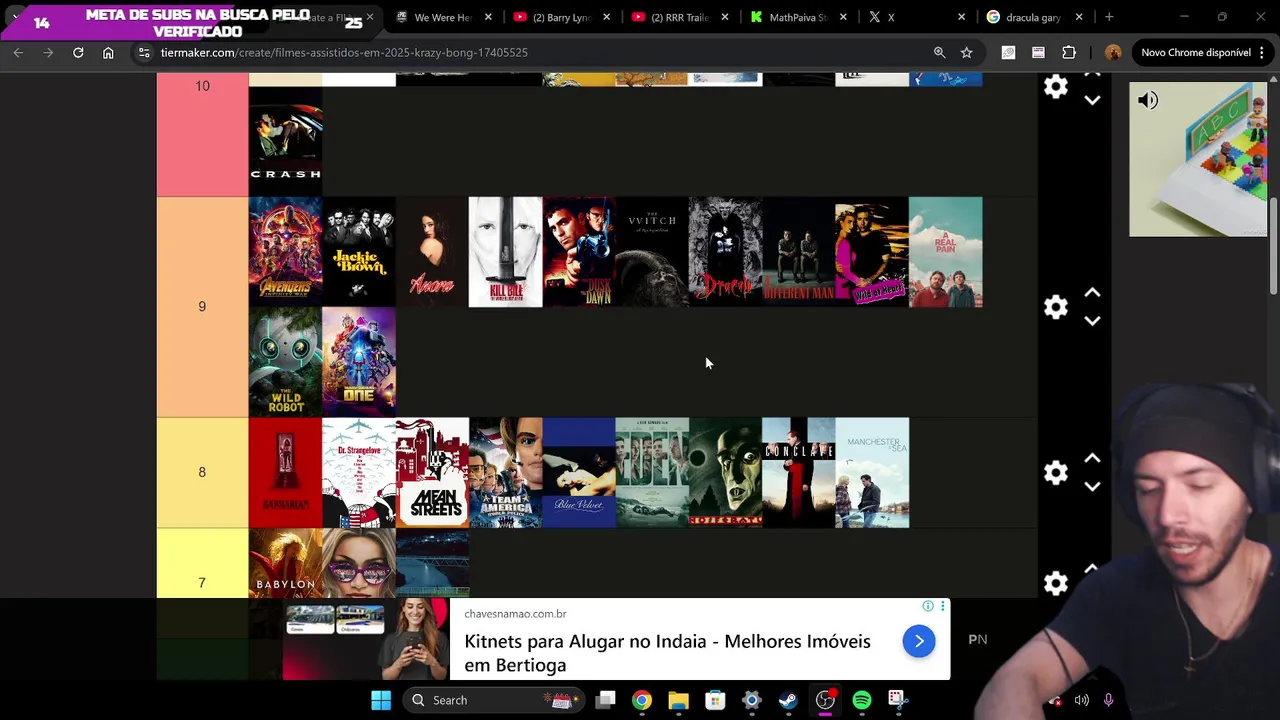Click the taskbar Search box

click(x=492, y=700)
